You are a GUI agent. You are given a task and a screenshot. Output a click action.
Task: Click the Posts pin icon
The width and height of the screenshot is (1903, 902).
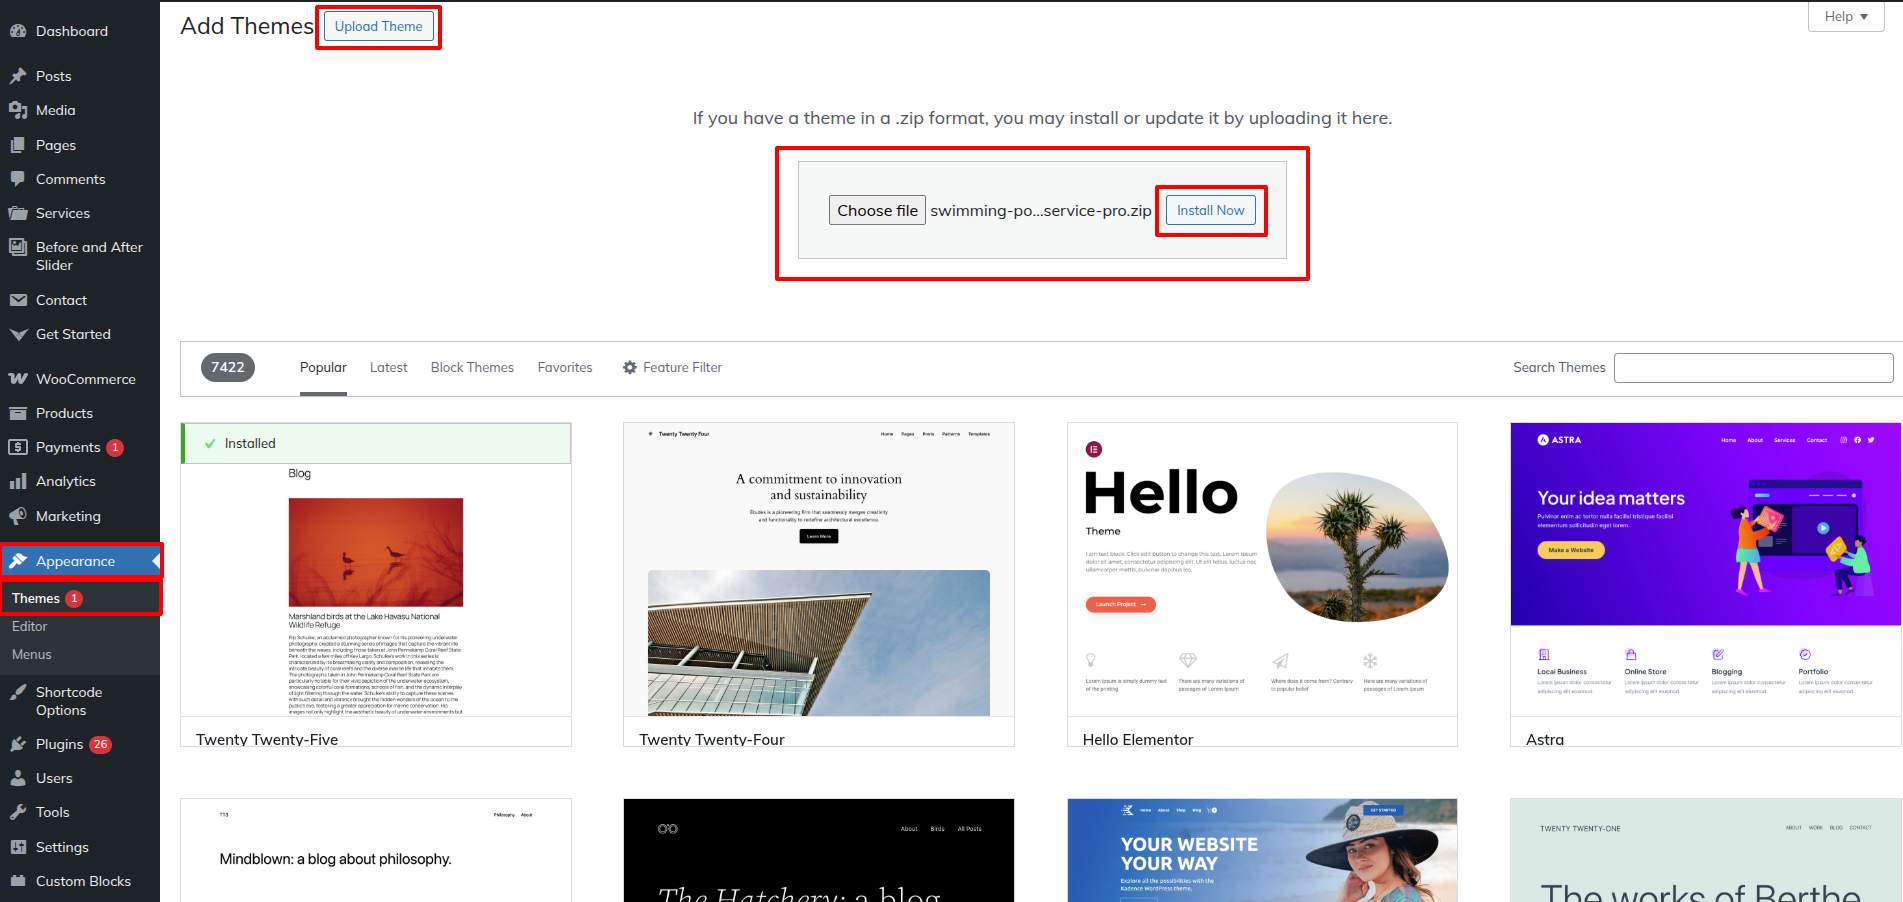(18, 76)
